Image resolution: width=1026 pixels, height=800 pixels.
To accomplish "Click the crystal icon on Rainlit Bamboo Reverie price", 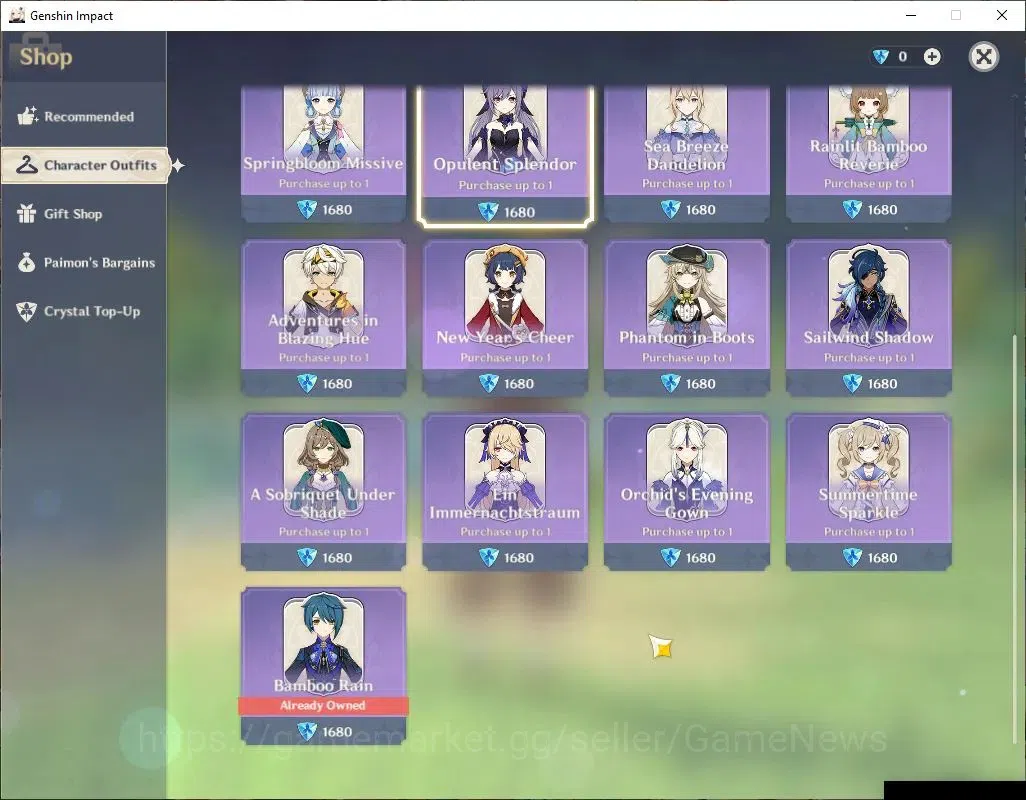I will (x=852, y=209).
